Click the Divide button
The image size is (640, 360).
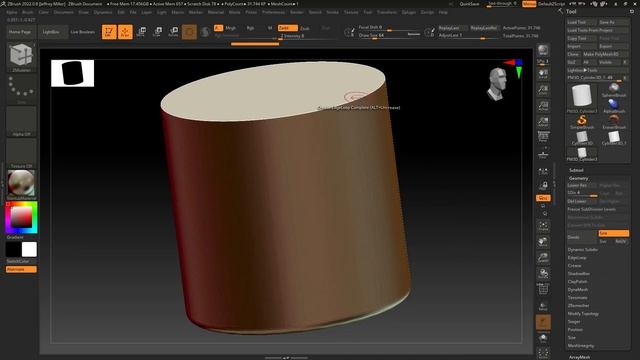582,237
